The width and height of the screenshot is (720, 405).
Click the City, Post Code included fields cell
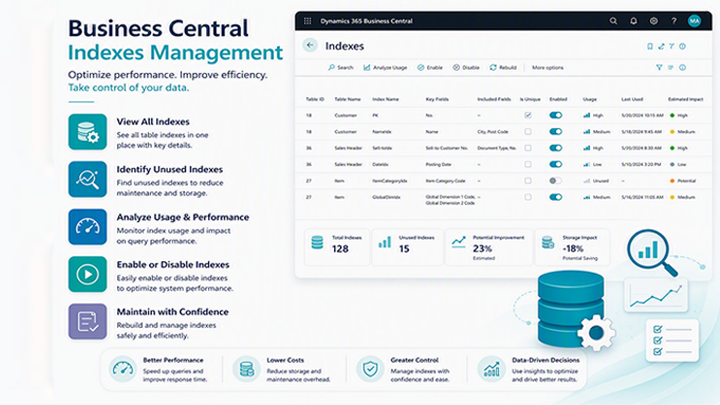pos(493,132)
